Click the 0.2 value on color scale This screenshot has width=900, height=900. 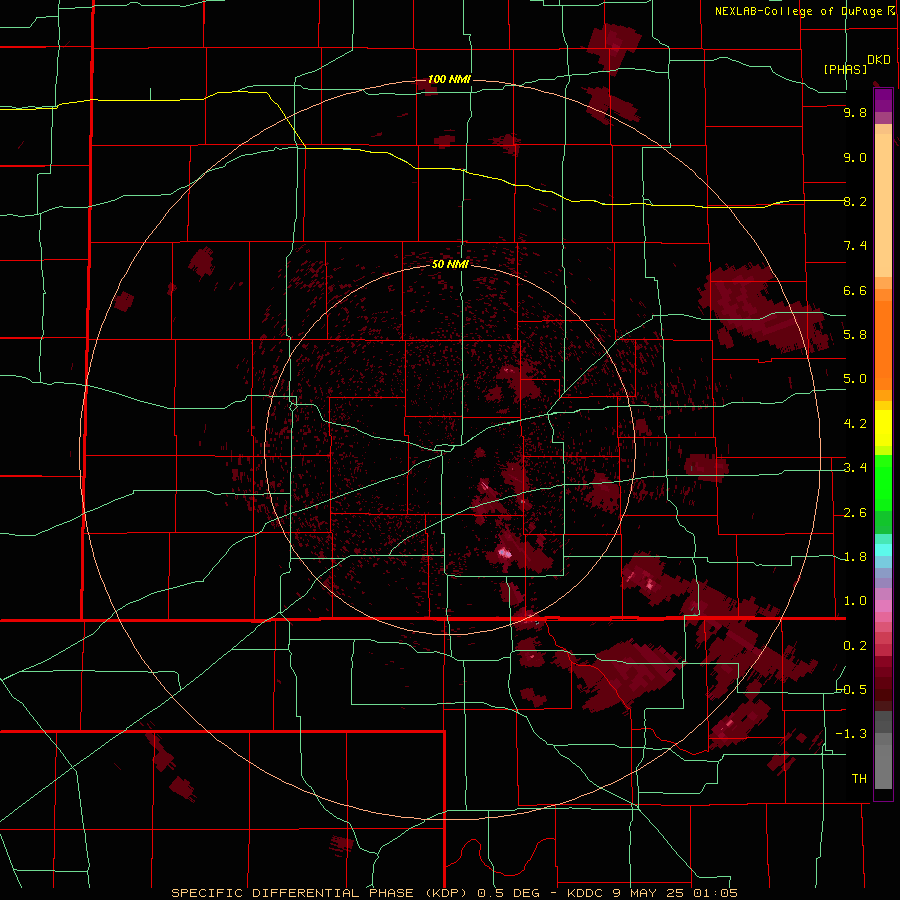pyautogui.click(x=855, y=646)
